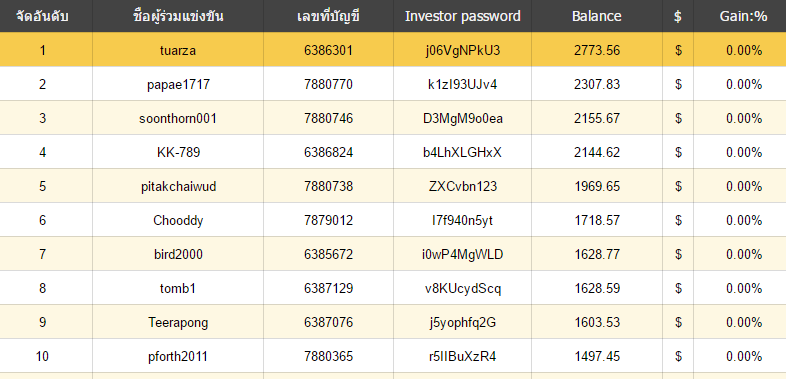Click contestant name Chooddy
The height and width of the screenshot is (379, 786).
point(178,221)
